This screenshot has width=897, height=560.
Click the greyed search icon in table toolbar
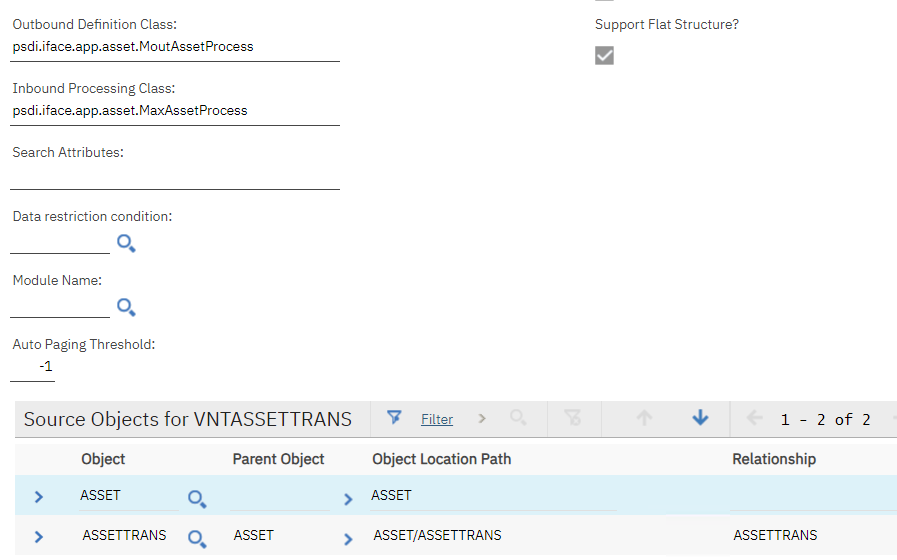point(518,418)
